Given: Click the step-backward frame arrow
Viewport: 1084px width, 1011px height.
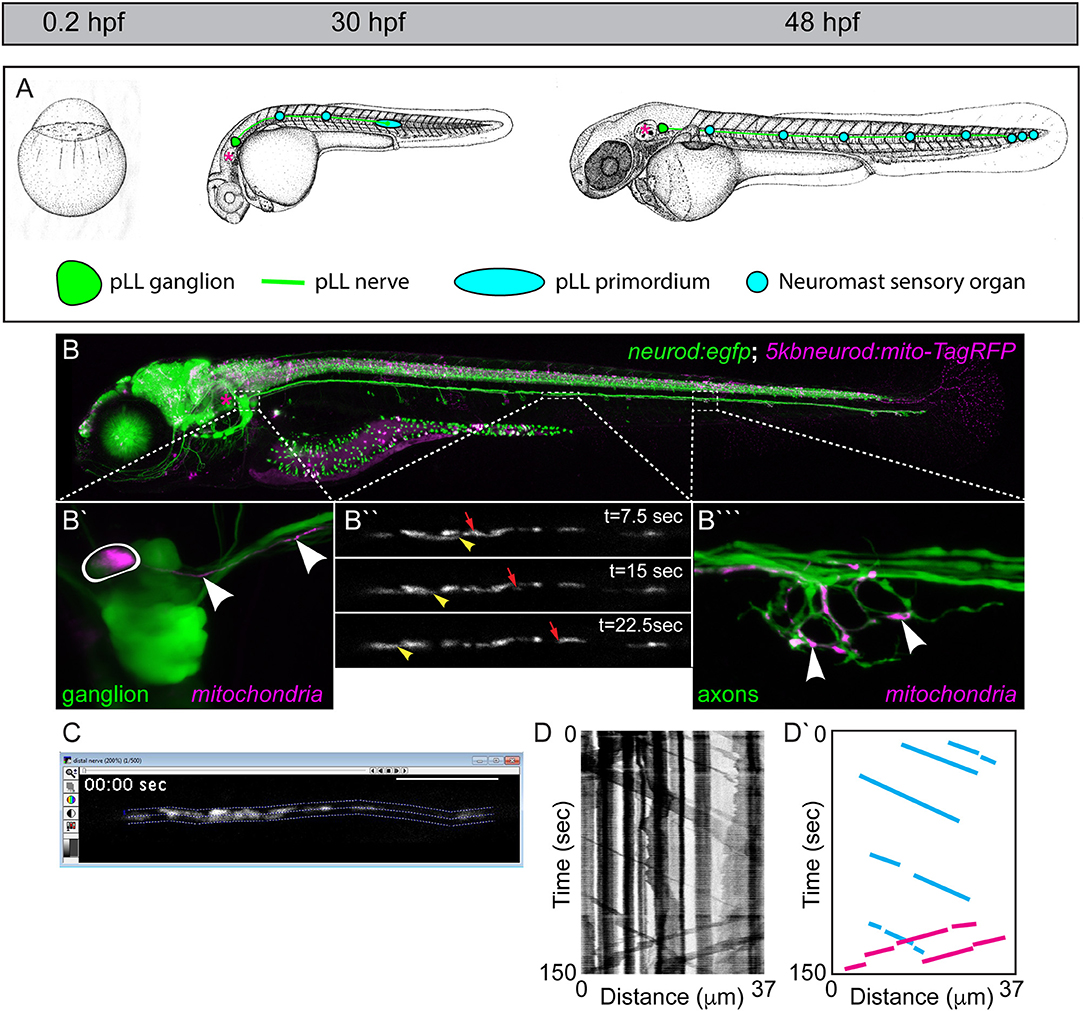Looking at the screenshot, I should (381, 770).
